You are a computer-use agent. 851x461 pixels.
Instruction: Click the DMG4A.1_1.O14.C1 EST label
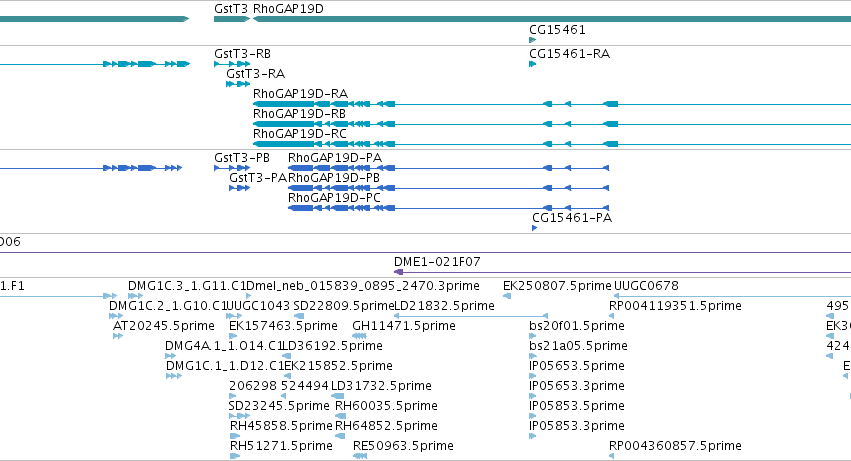click(x=224, y=346)
